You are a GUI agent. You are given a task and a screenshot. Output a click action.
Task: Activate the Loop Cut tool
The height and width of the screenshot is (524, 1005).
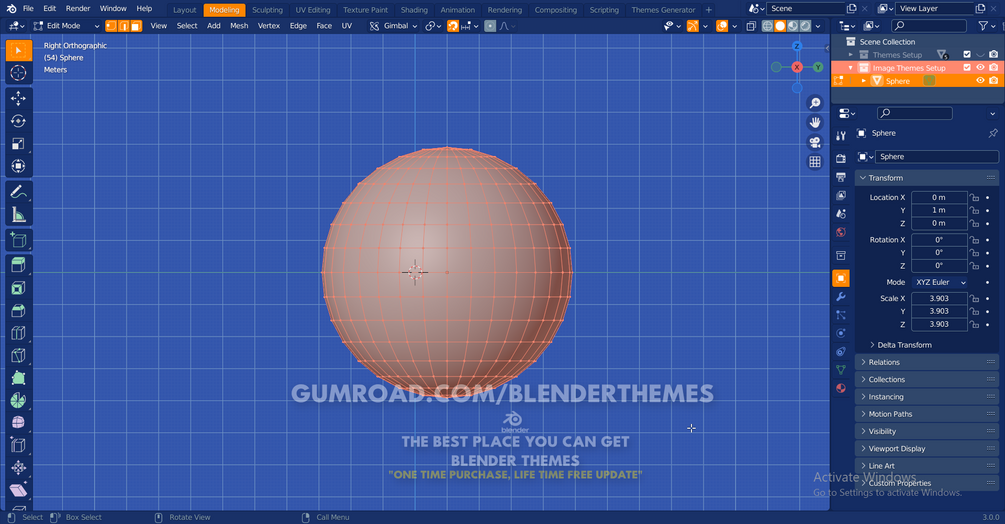pos(19,333)
